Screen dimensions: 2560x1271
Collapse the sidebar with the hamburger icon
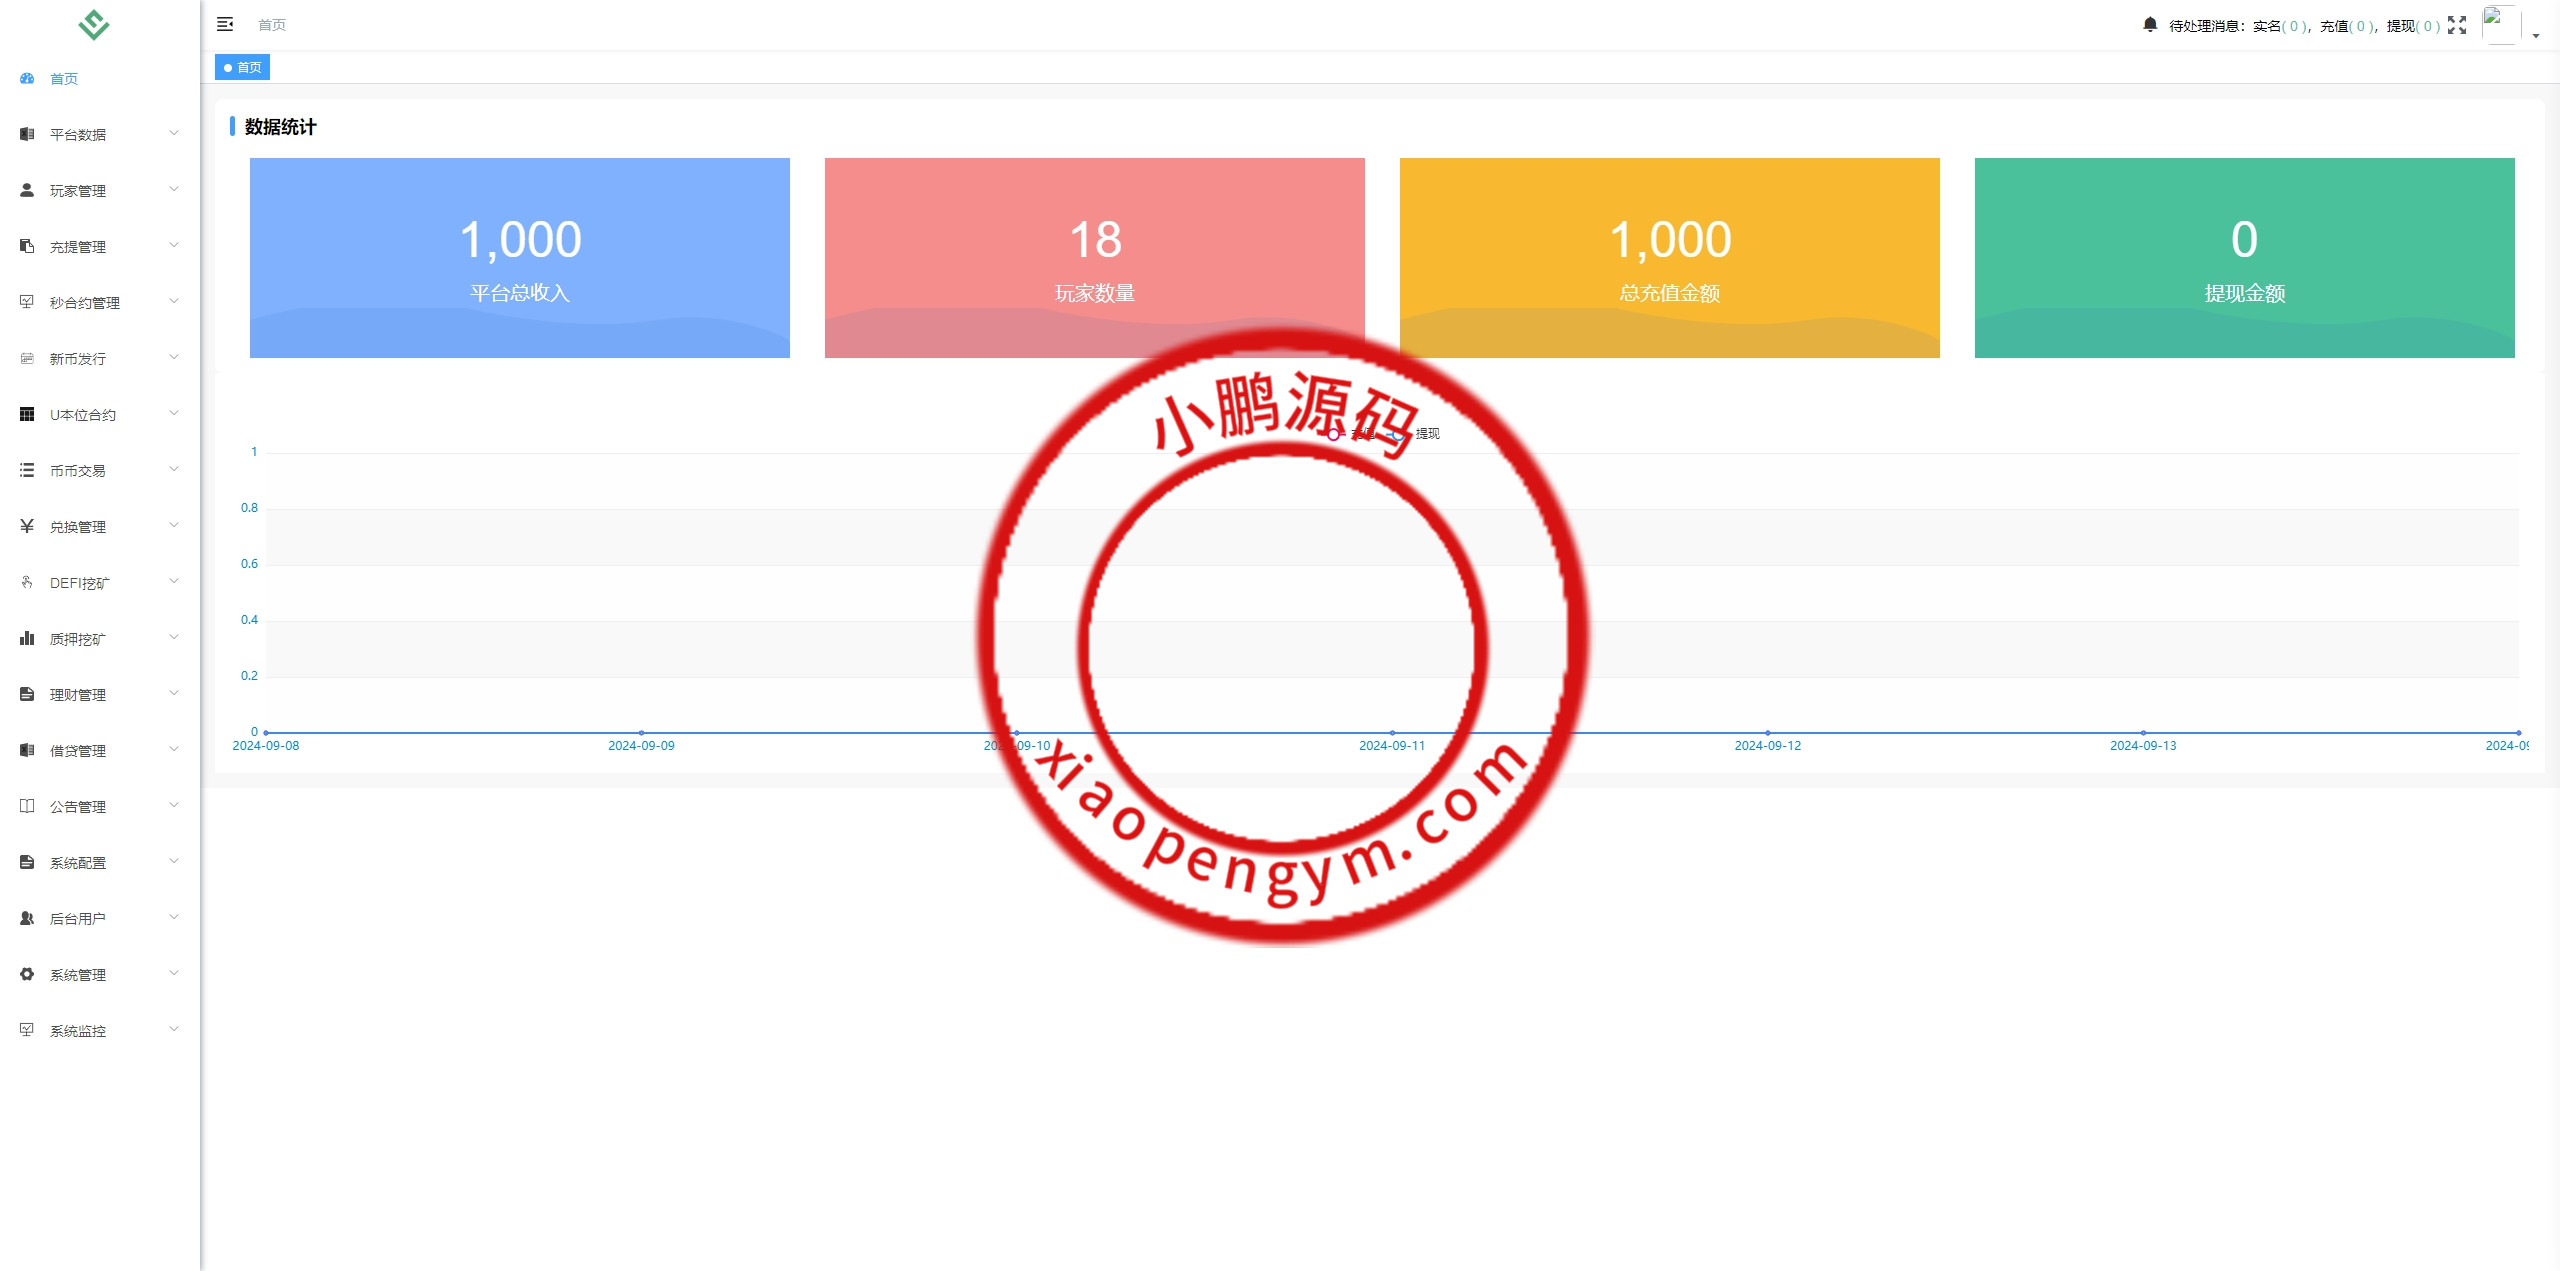click(225, 24)
